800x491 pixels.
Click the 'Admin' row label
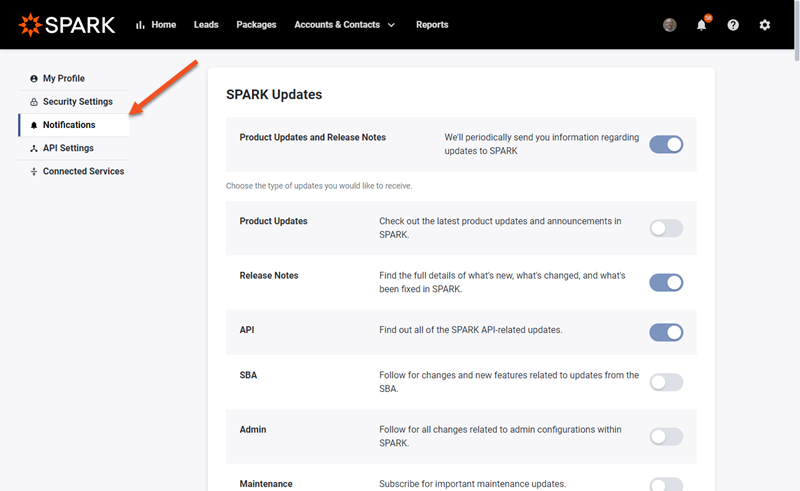click(x=253, y=430)
